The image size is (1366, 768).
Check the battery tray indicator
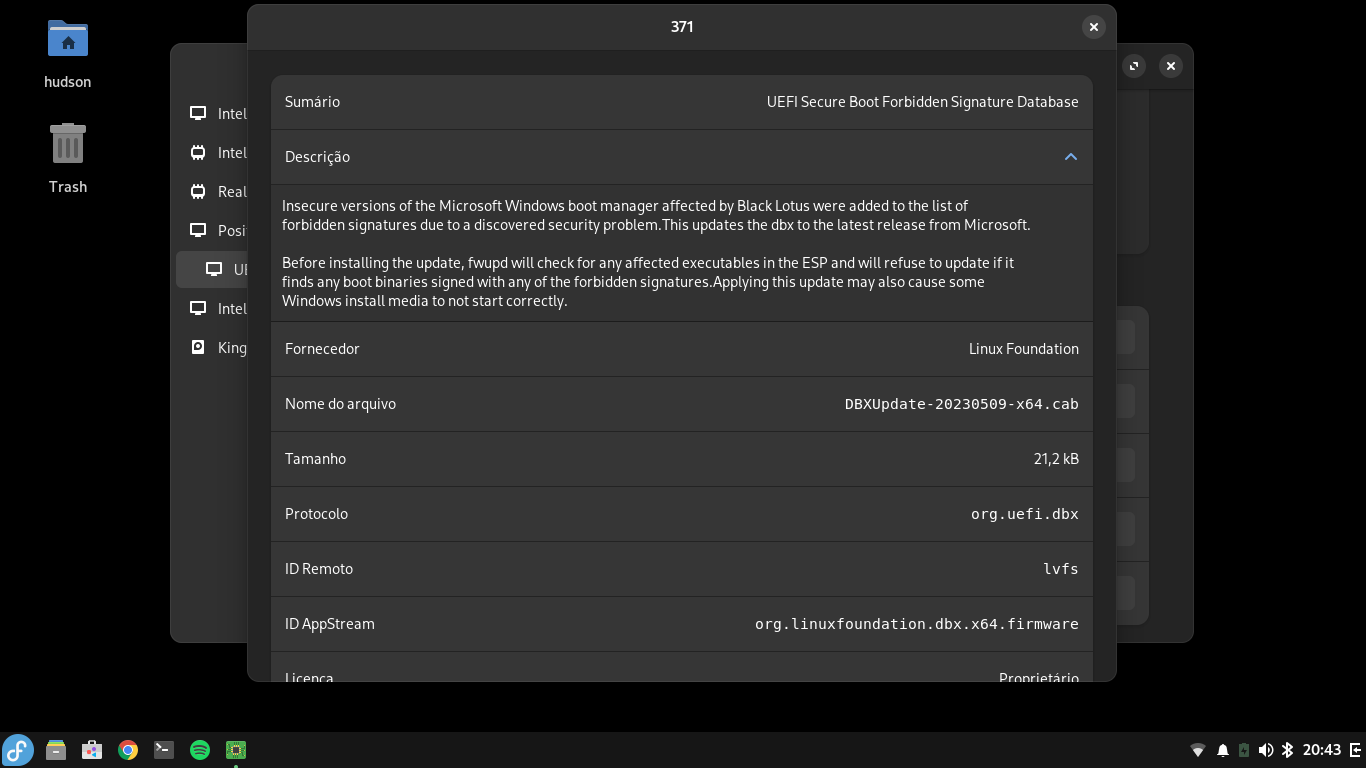point(1244,750)
